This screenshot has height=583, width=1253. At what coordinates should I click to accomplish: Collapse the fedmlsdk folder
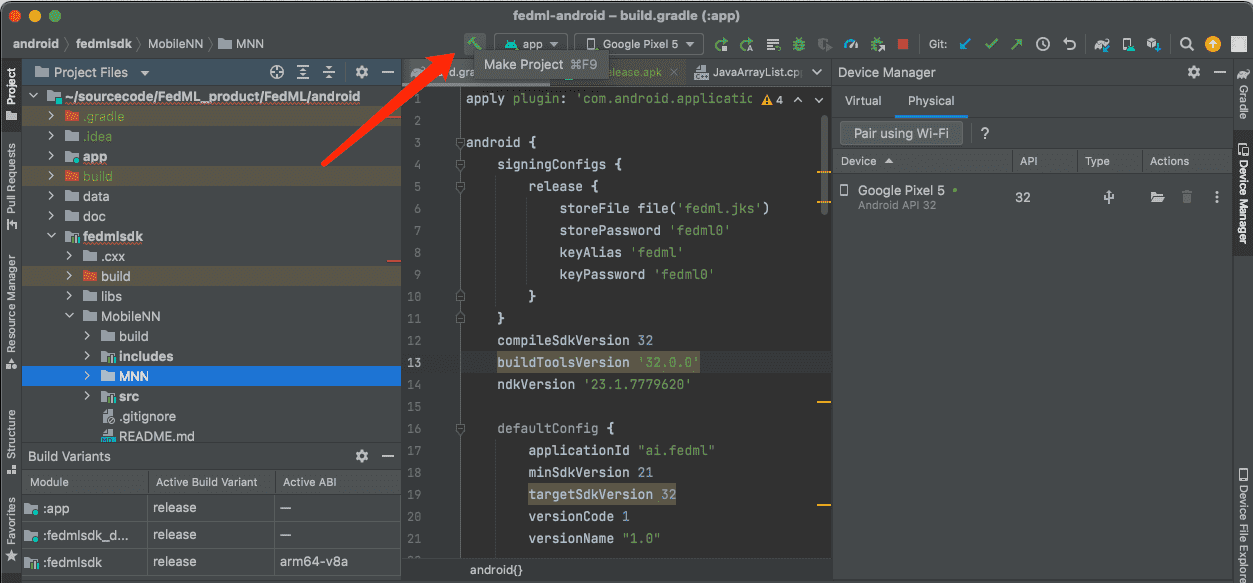51,236
